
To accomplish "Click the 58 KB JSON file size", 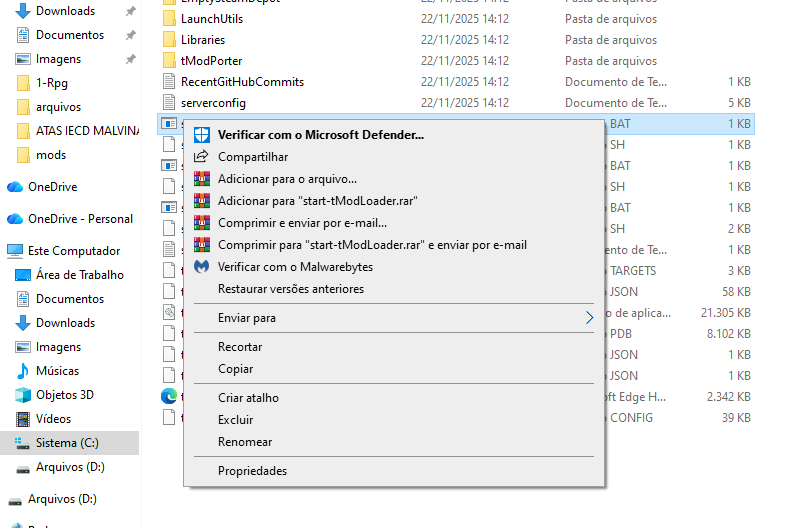I will pyautogui.click(x=736, y=292).
